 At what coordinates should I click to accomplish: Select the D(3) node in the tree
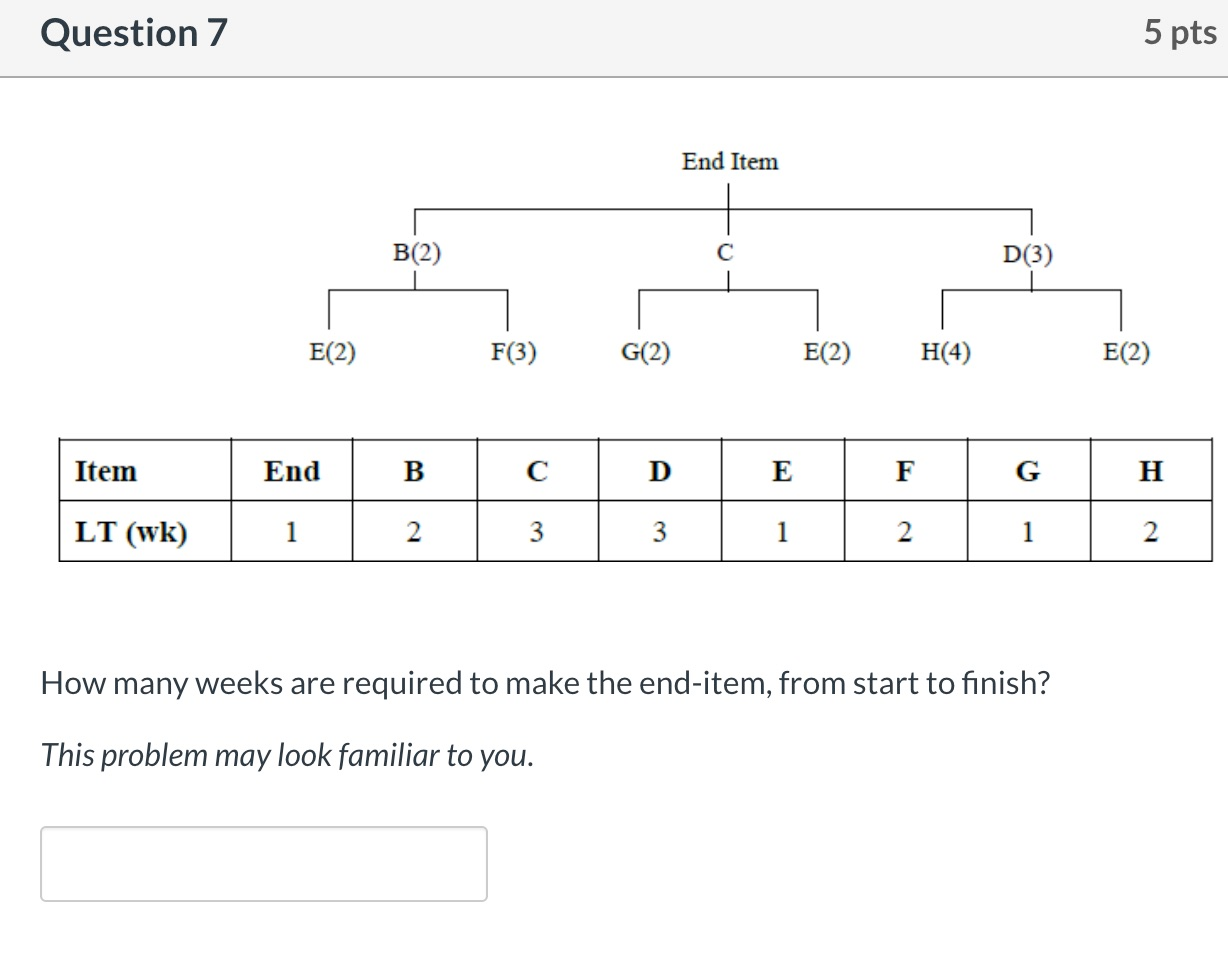click(x=1029, y=254)
